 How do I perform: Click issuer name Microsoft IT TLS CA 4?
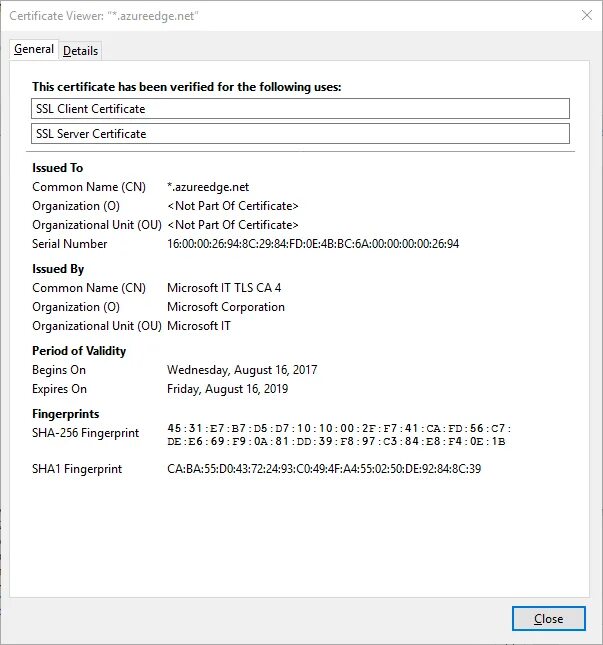point(224,288)
